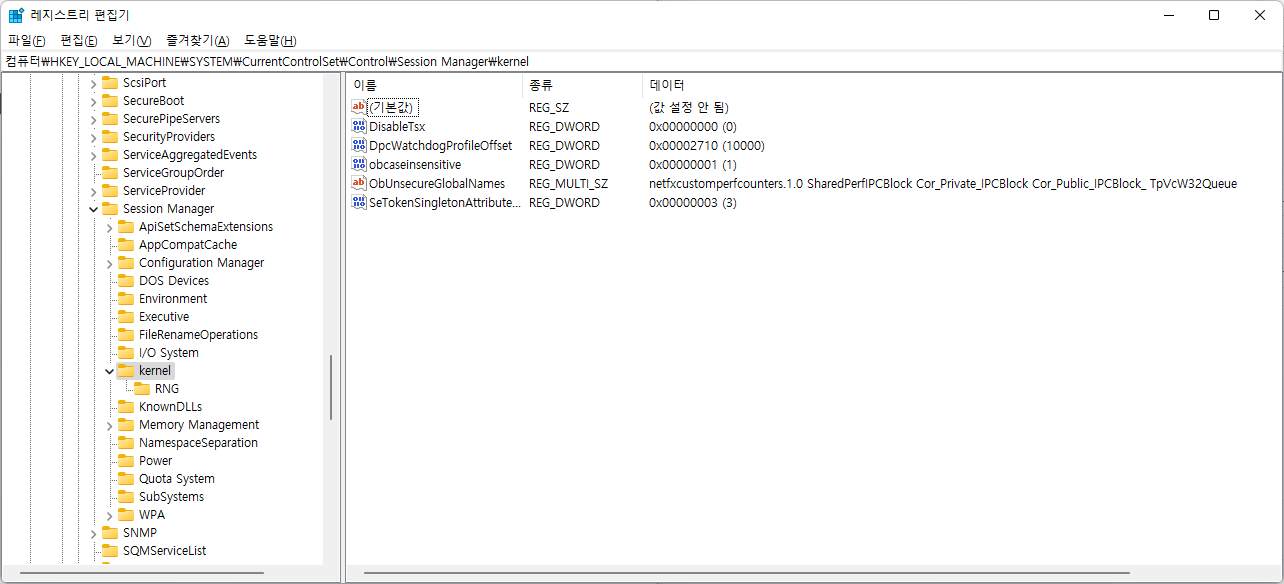Click the DOS Devices folder icon

point(125,281)
